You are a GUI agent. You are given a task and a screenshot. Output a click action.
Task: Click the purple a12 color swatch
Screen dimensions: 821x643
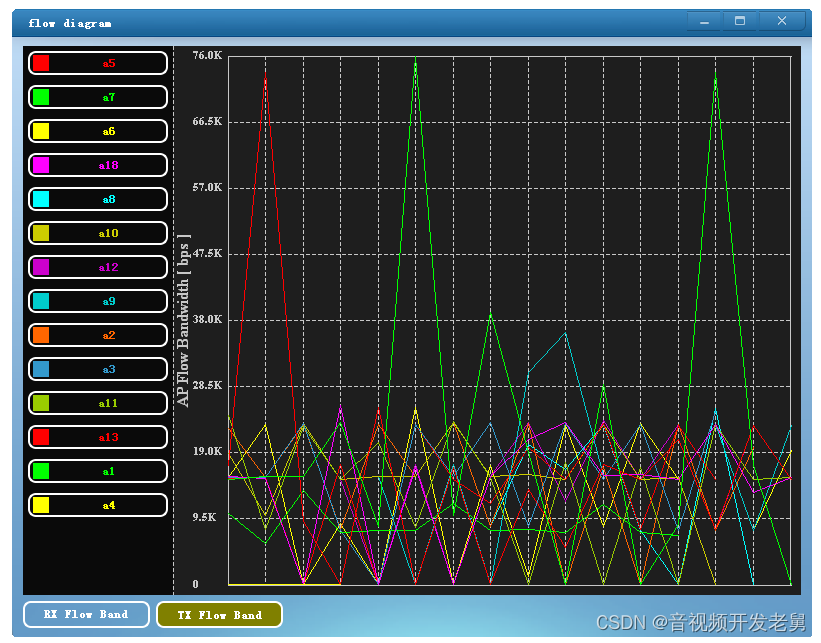(x=41, y=267)
